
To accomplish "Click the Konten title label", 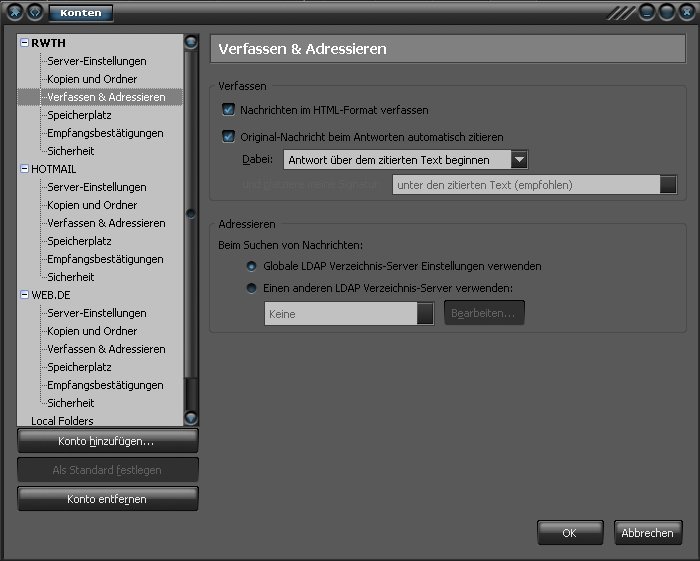I will [80, 12].
